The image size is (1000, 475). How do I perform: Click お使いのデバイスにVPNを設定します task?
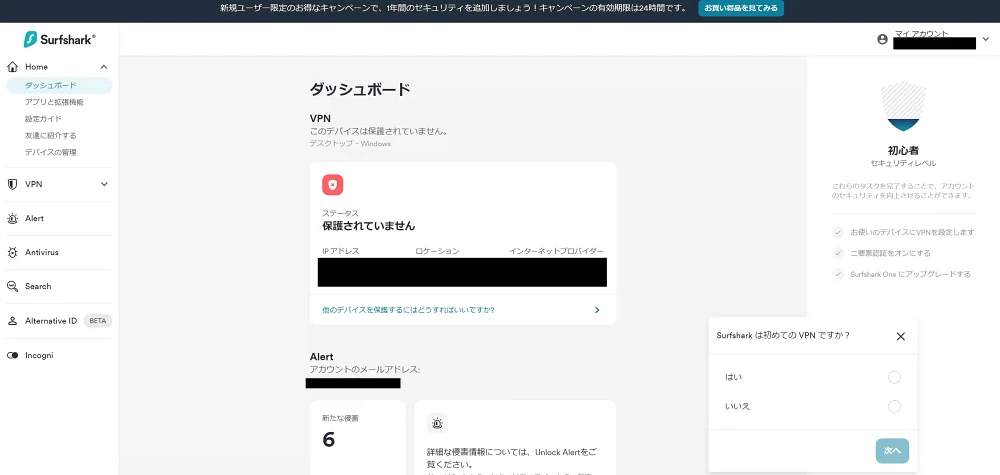click(x=912, y=233)
